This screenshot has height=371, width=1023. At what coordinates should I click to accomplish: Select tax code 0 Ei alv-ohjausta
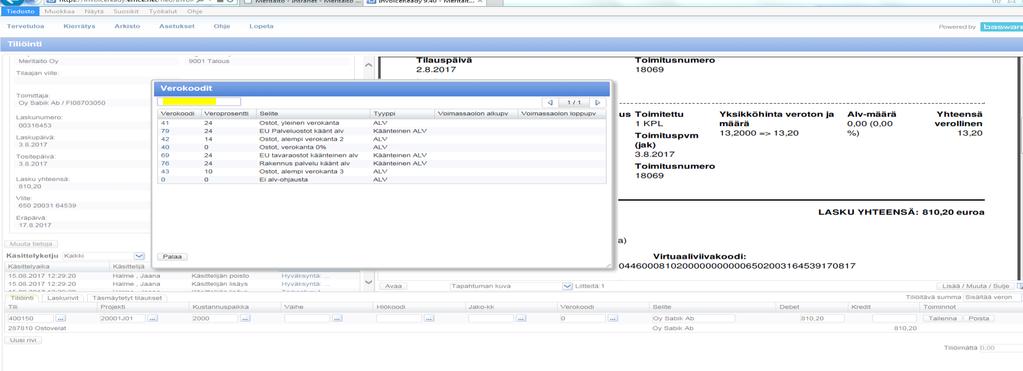click(x=382, y=179)
